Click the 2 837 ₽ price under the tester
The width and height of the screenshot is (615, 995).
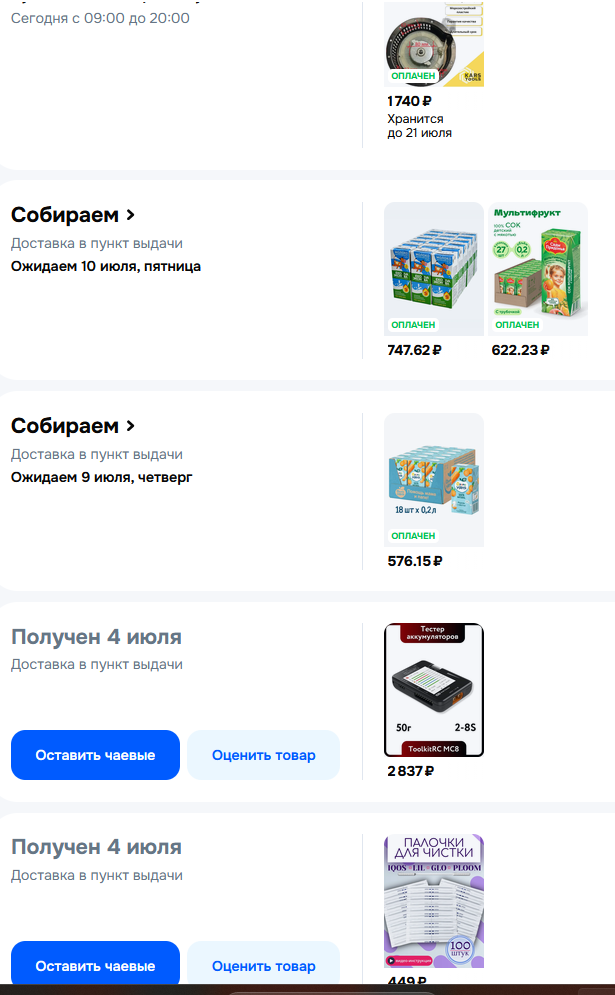point(411,772)
